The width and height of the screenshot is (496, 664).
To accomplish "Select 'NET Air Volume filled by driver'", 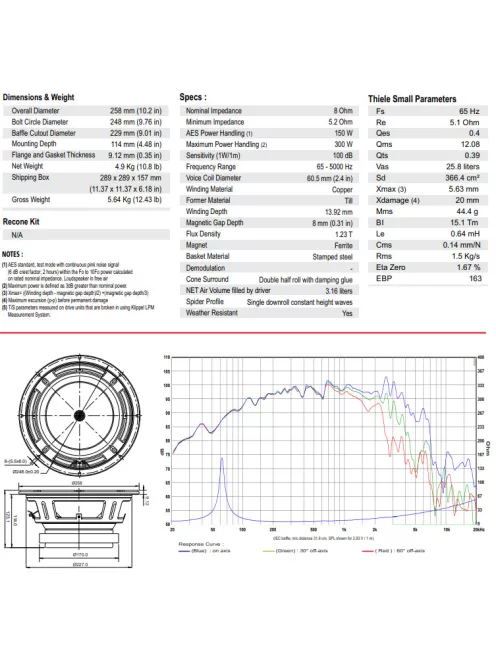I will point(228,290).
